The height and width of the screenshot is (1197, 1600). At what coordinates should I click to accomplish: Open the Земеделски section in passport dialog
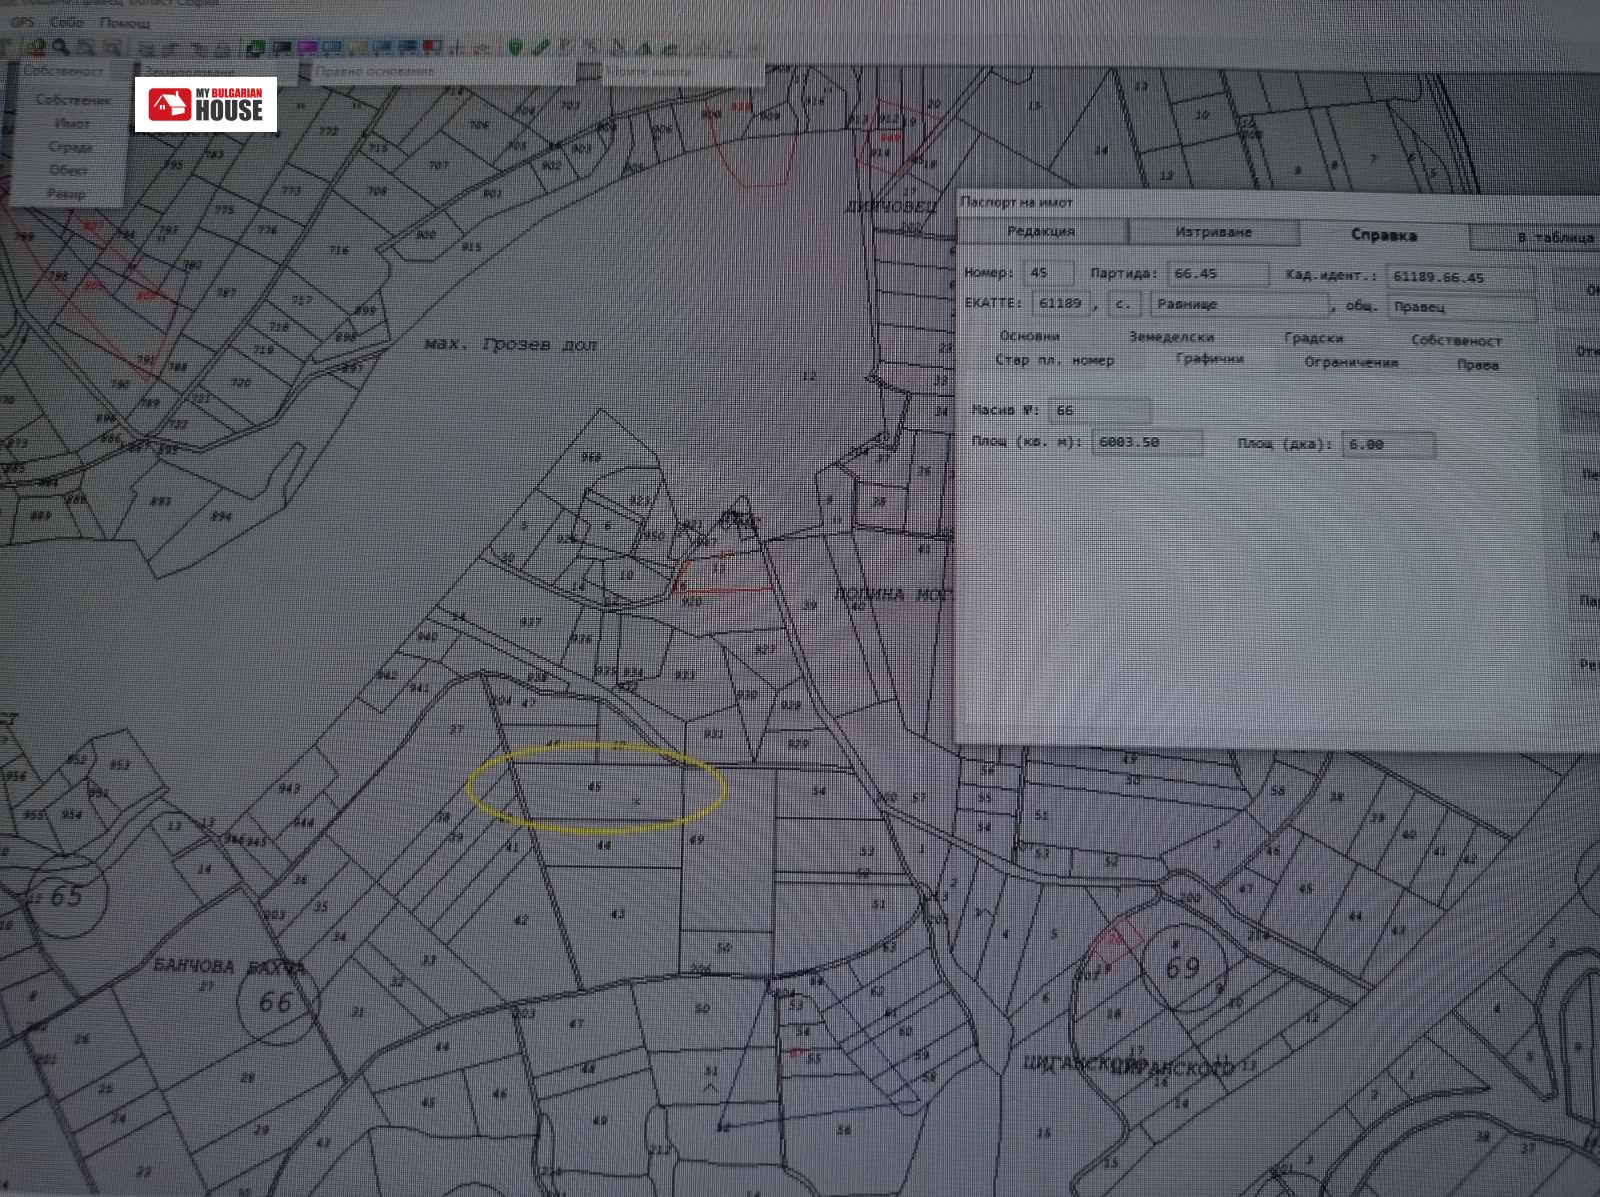click(1171, 337)
